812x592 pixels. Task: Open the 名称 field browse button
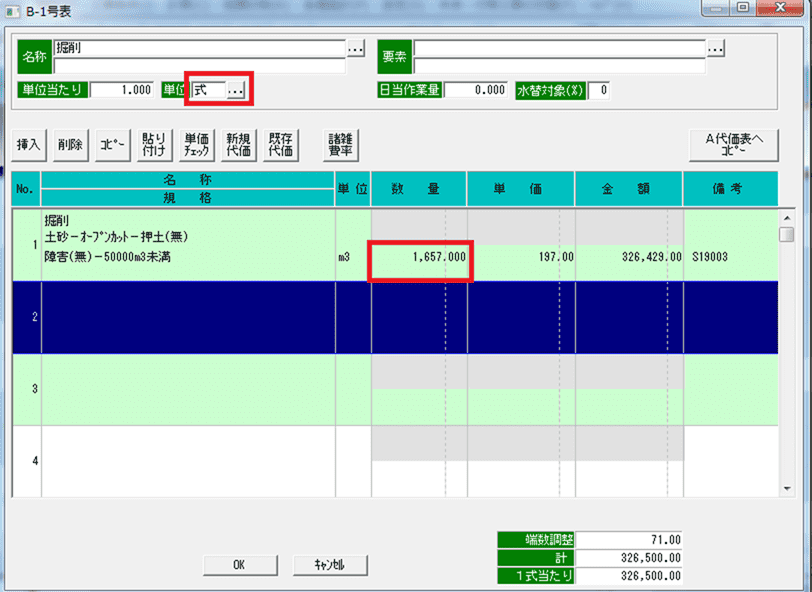coord(355,47)
